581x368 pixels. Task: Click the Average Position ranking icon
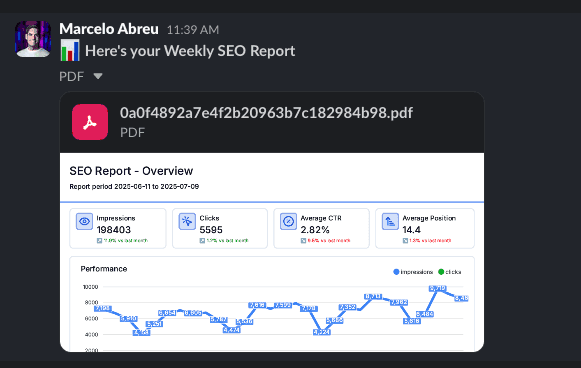point(390,221)
